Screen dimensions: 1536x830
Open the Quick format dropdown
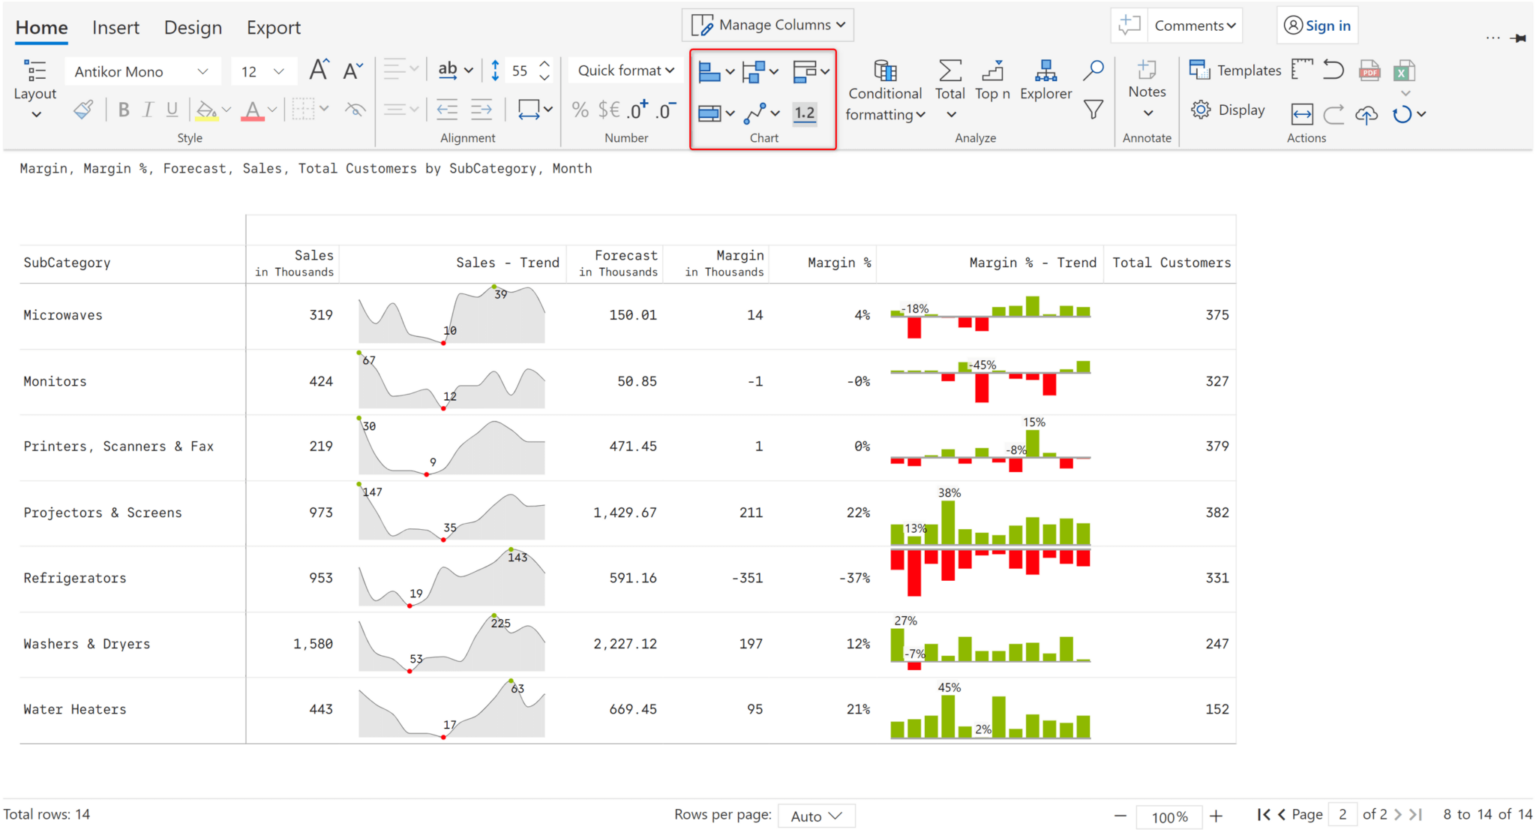click(625, 70)
